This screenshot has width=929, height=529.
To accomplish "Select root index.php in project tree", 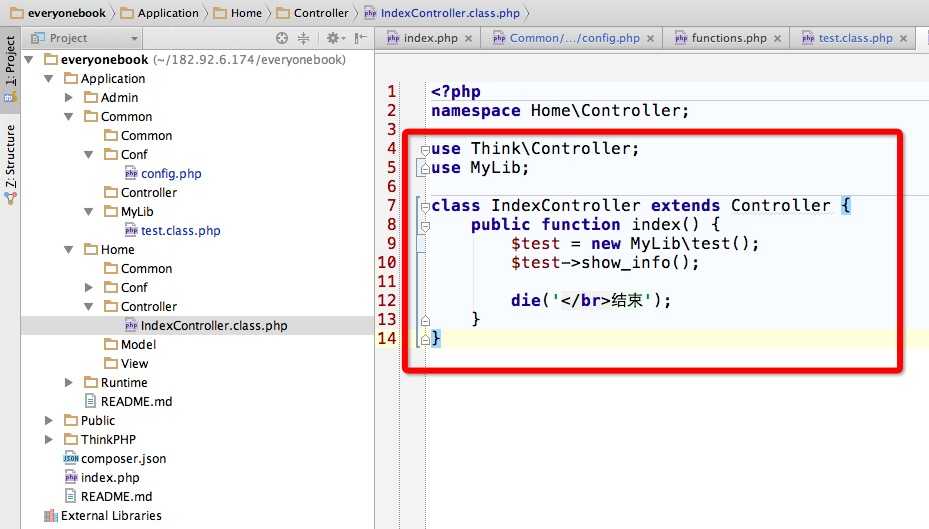I will pyautogui.click(x=110, y=477).
